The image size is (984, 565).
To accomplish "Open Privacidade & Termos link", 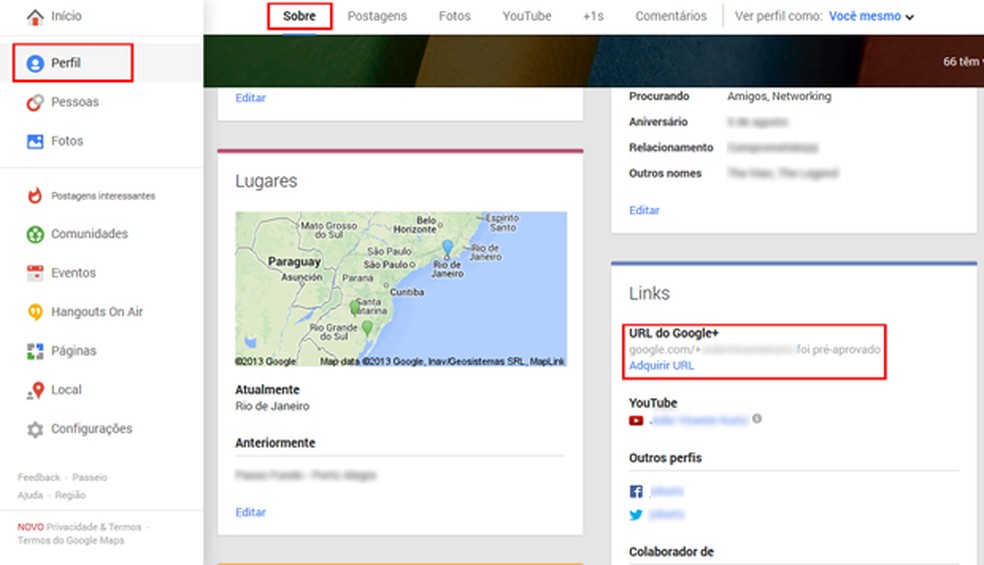I will (x=94, y=527).
